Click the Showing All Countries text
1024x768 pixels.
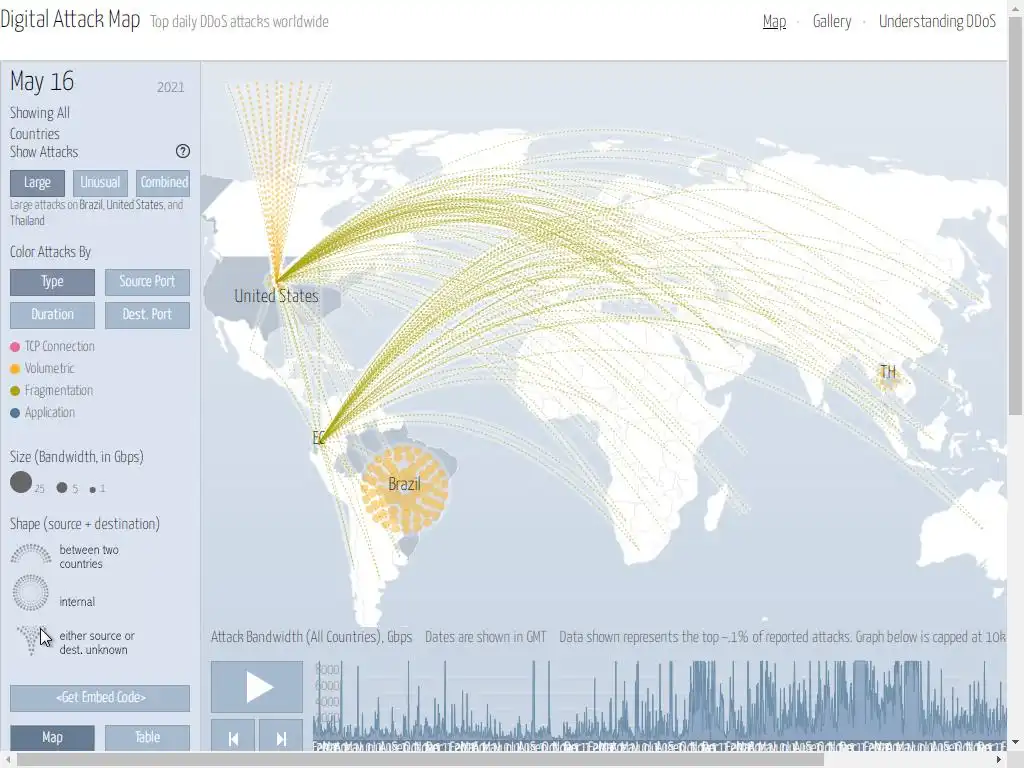coord(39,123)
